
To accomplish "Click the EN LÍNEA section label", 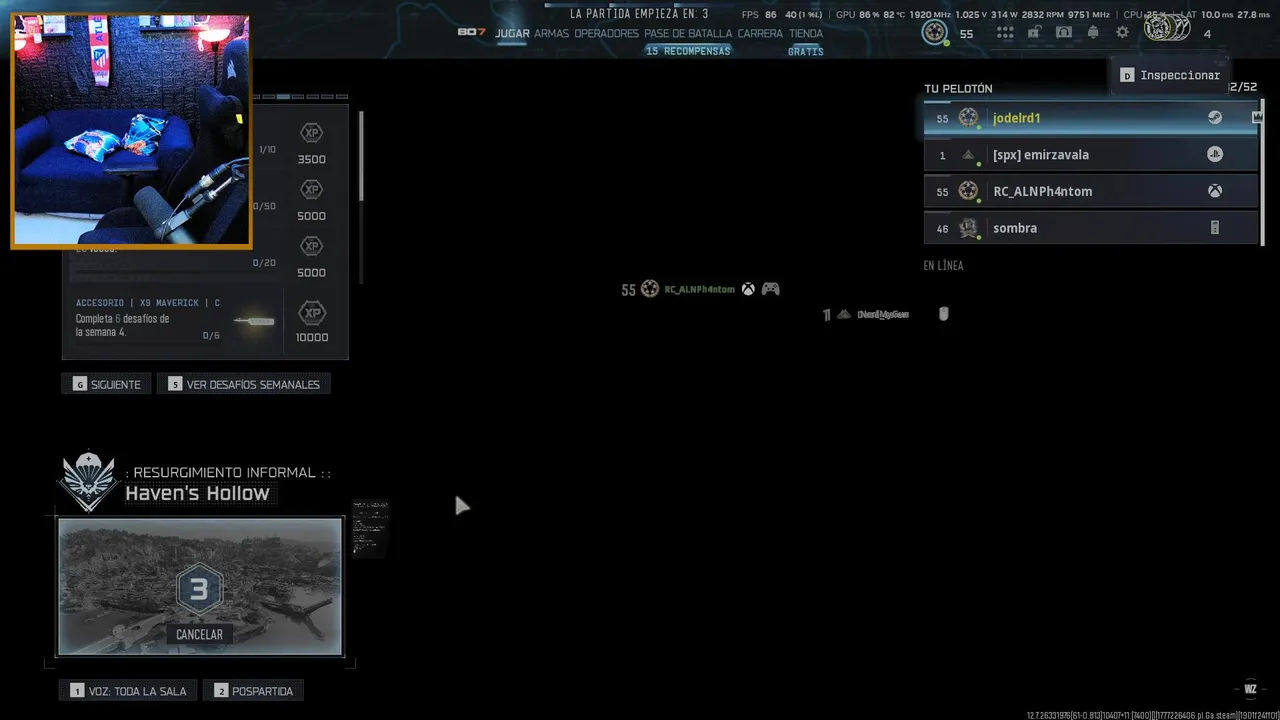I will pos(943,265).
